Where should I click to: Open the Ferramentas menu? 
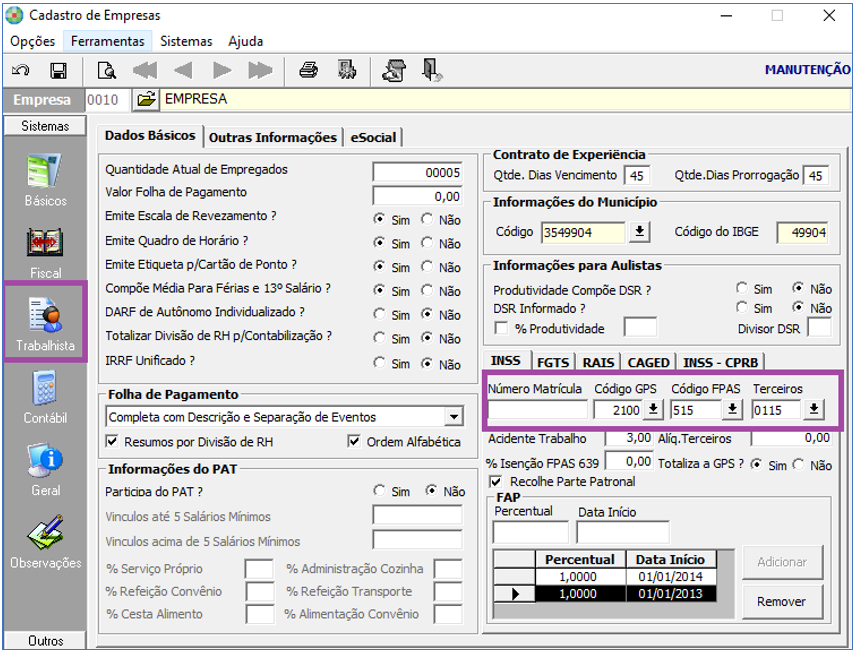pyautogui.click(x=108, y=41)
